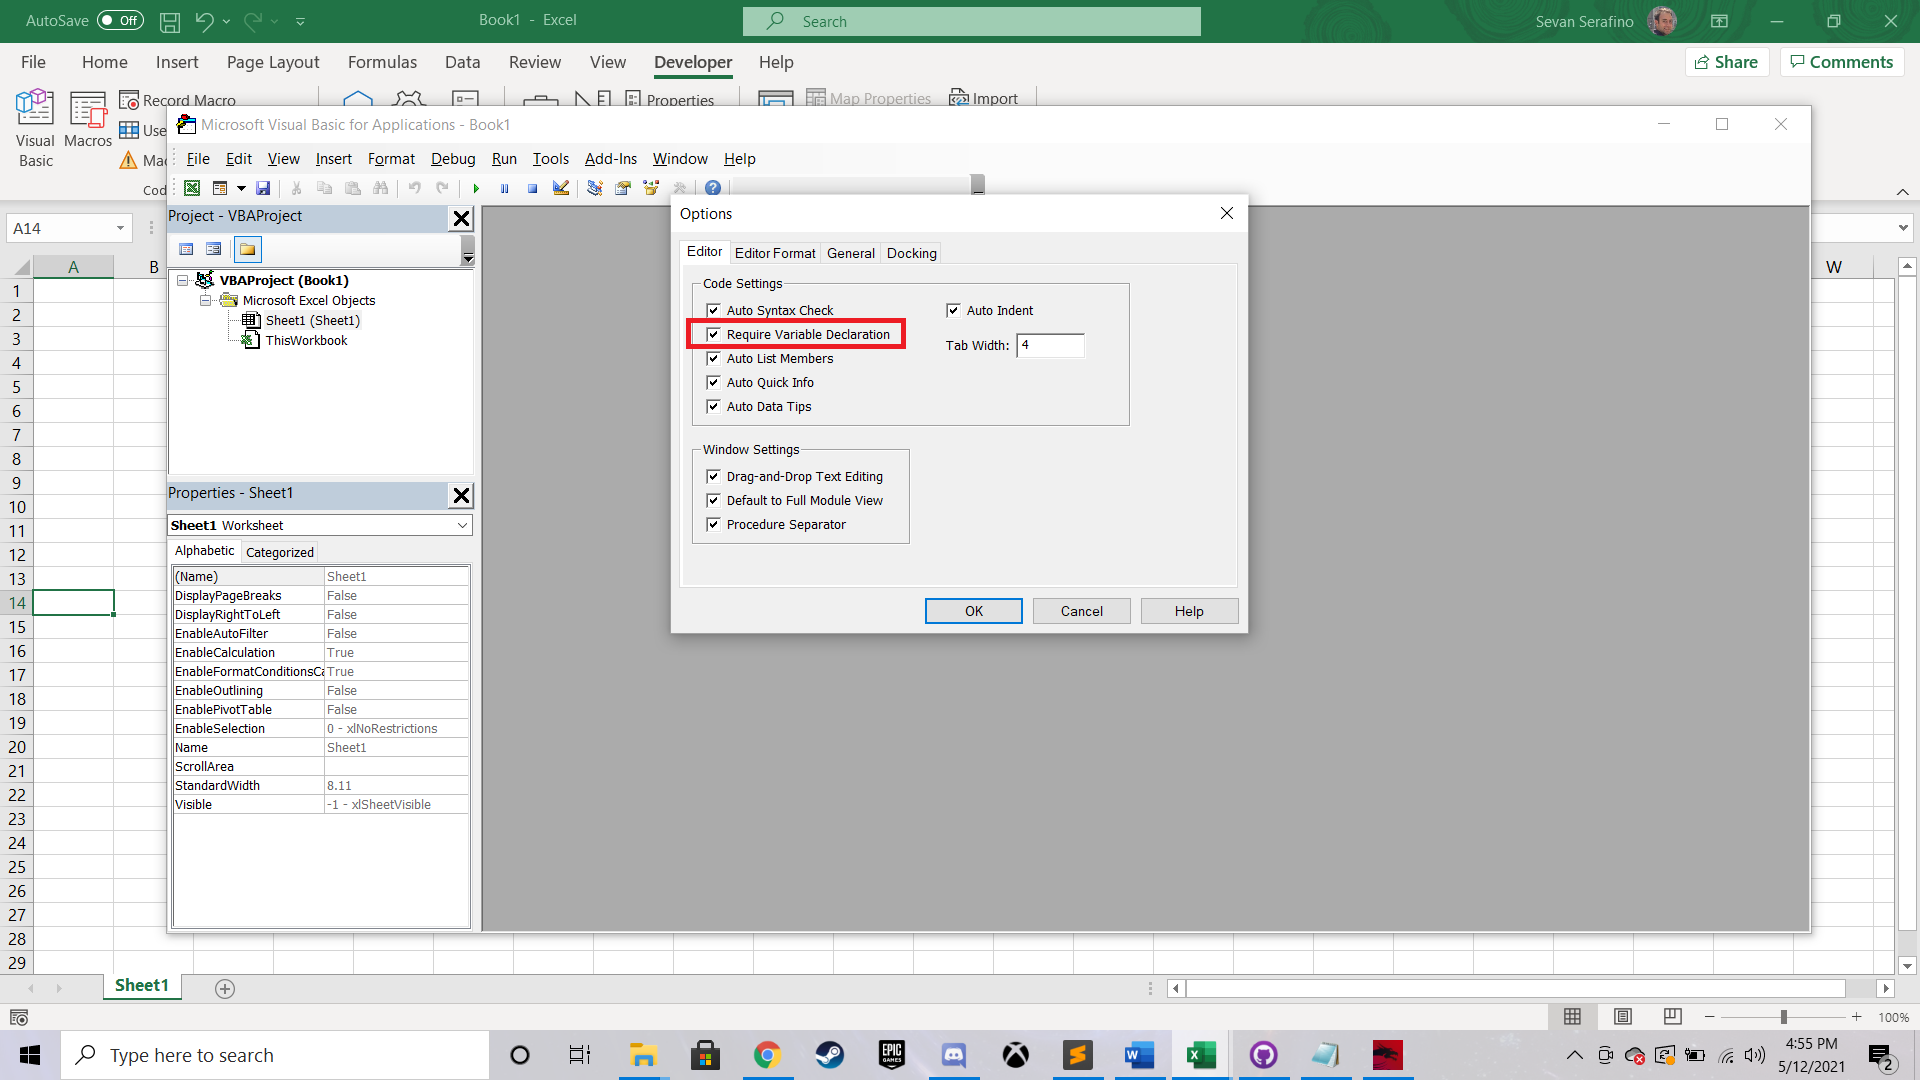The height and width of the screenshot is (1080, 1920).
Task: Click Comments button in Excel
Action: point(1841,62)
